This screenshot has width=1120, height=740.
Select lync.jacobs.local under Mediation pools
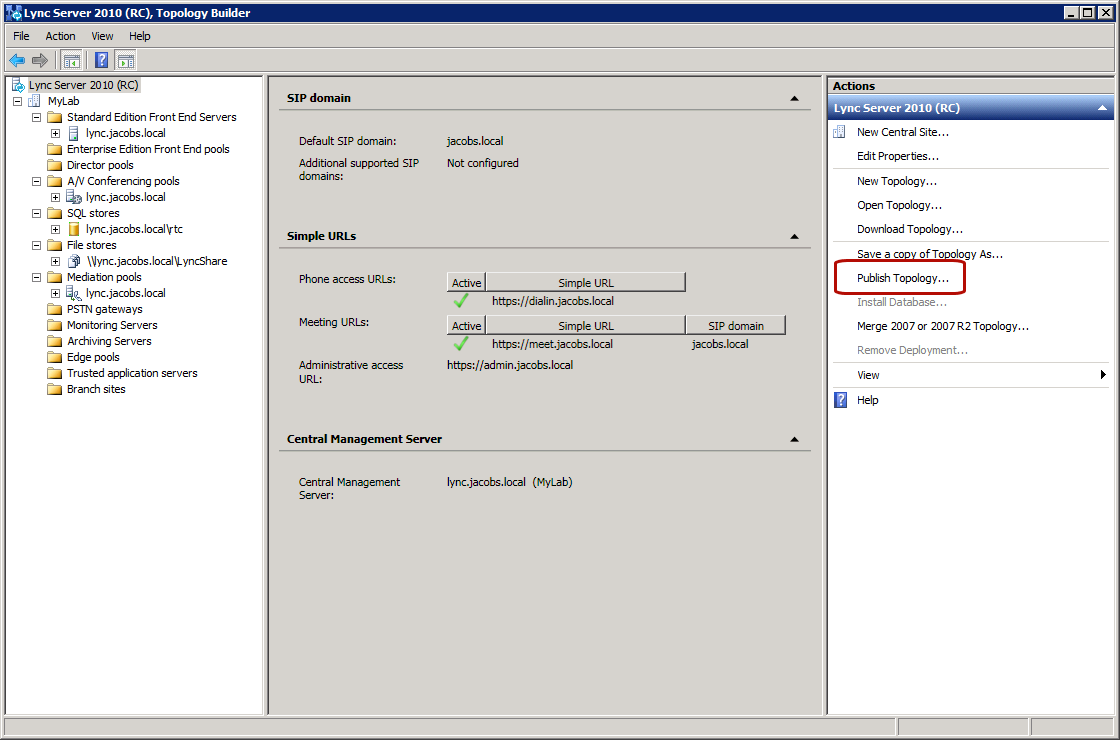126,294
